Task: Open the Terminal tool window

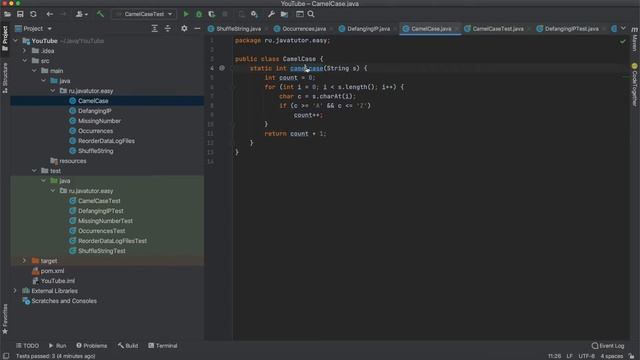Action: tap(162, 346)
